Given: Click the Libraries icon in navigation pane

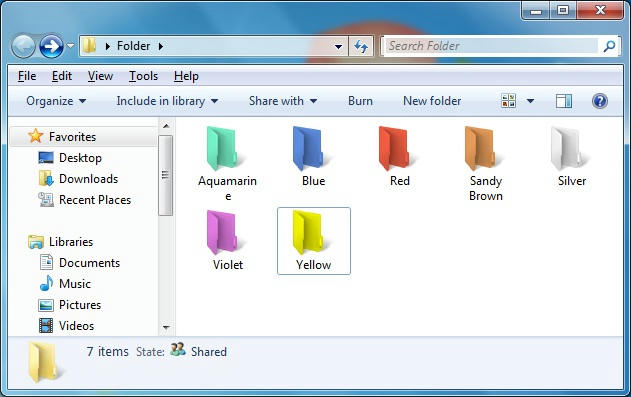Looking at the screenshot, I should pyautogui.click(x=36, y=242).
